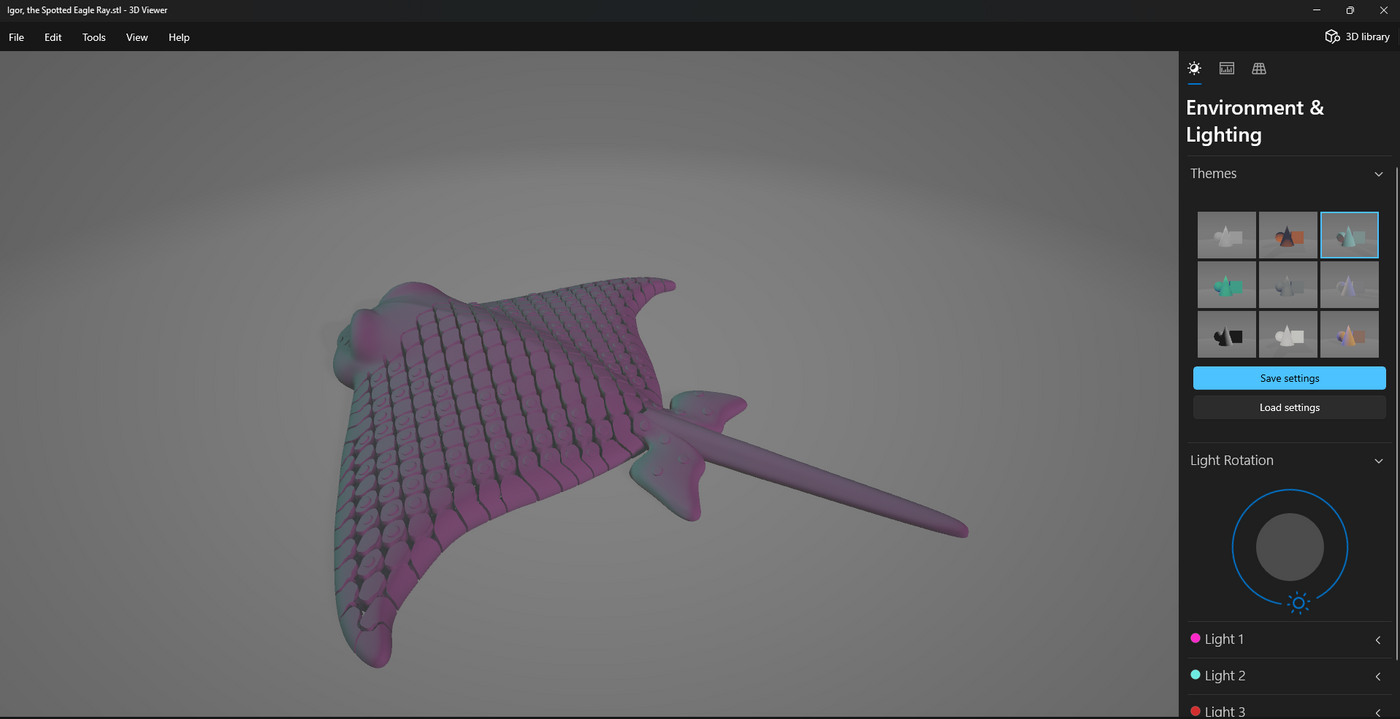The image size is (1400, 719).
Task: Select the orange mountain theme thumbnail
Action: pyautogui.click(x=1287, y=234)
